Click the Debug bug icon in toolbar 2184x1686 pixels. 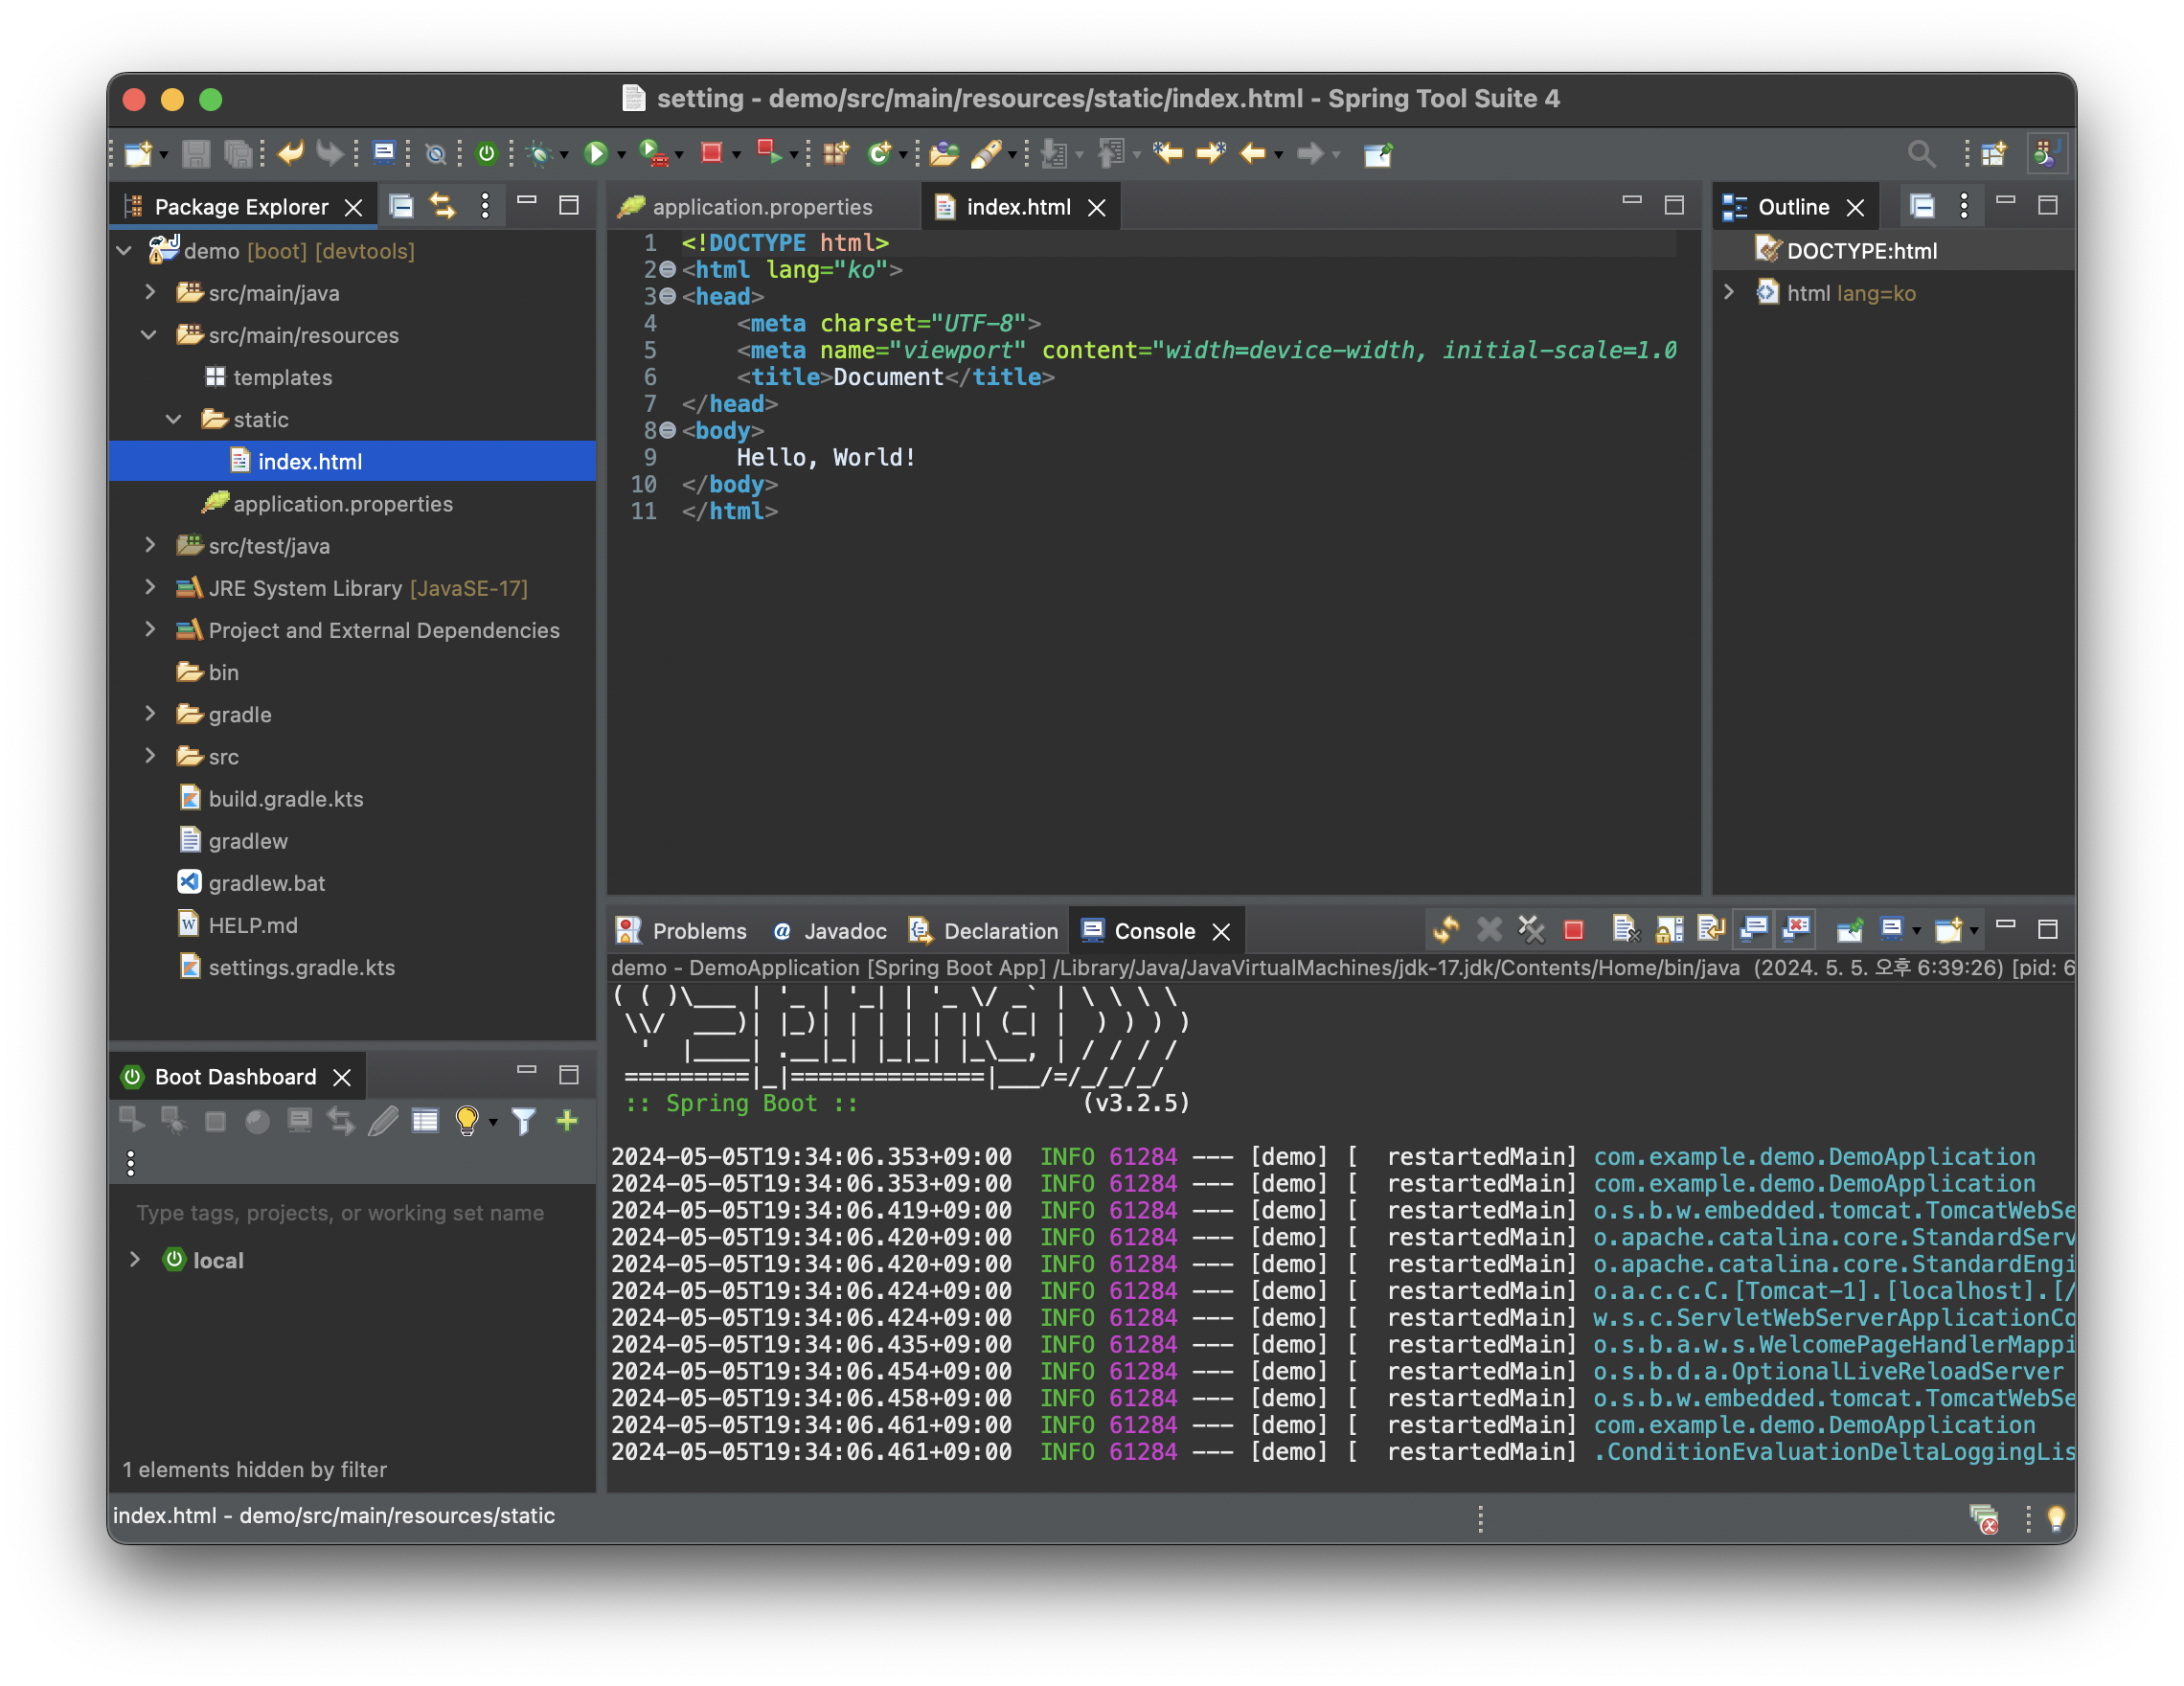click(540, 153)
